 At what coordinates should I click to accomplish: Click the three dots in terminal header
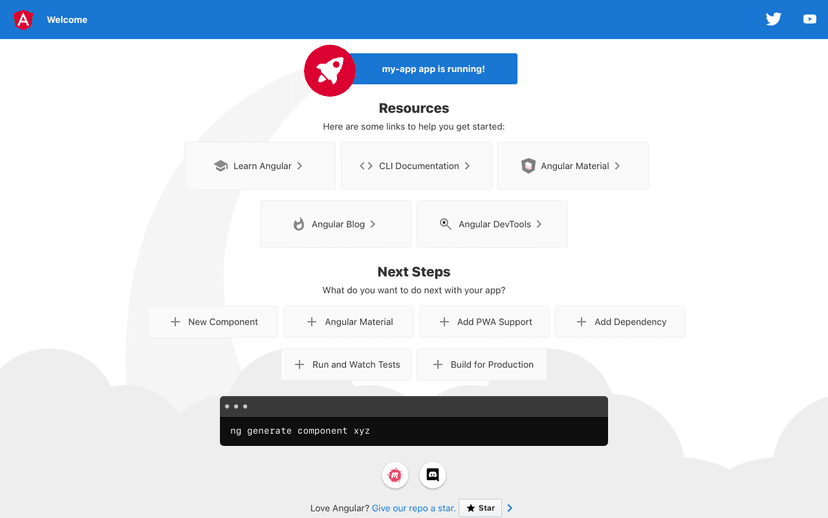[236, 407]
